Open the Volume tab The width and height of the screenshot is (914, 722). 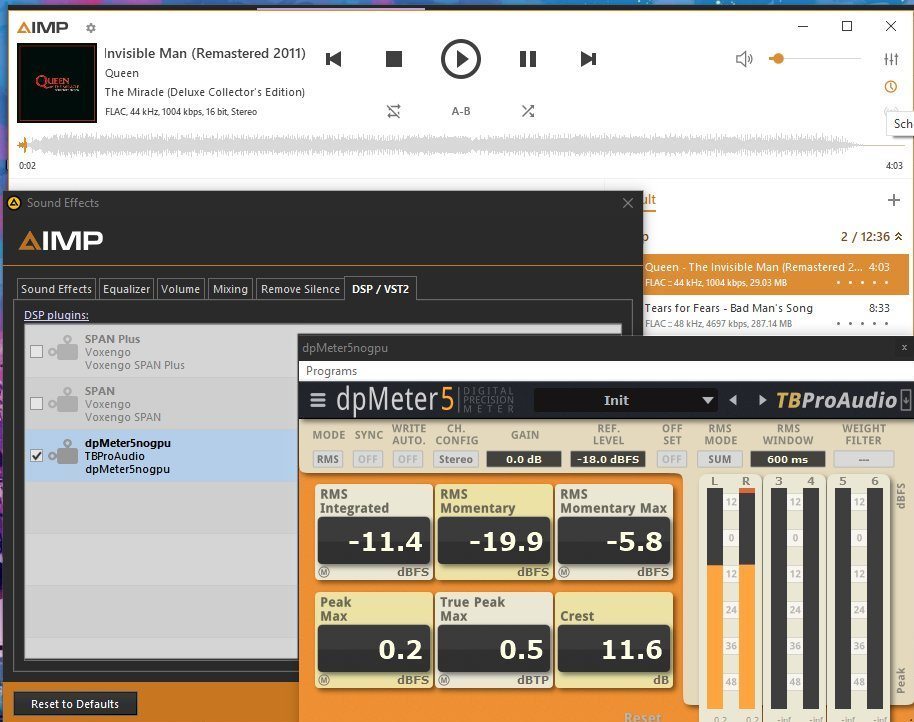[180, 289]
